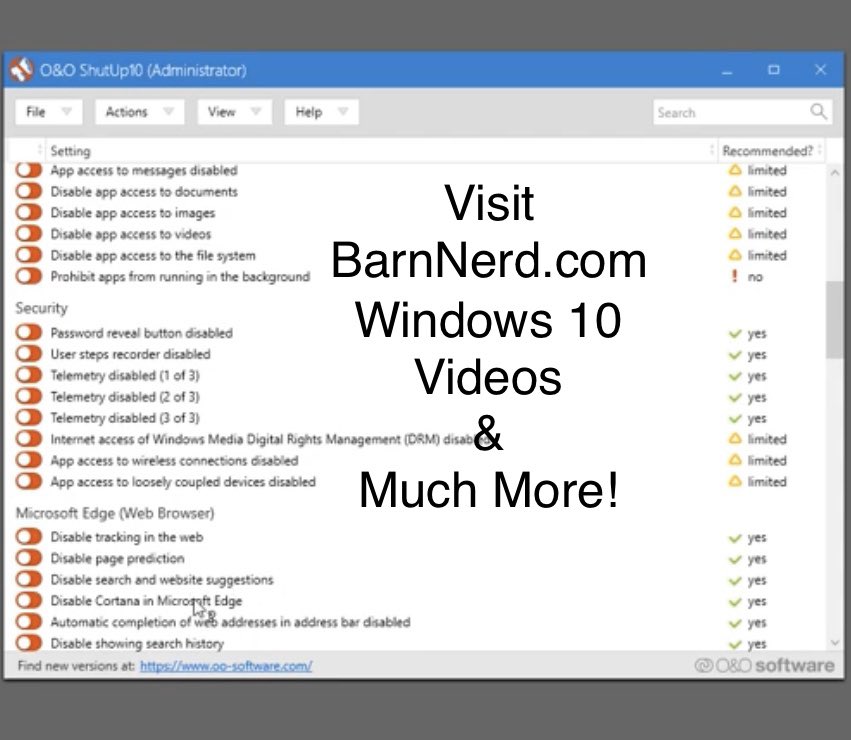
Task: Toggle 'Automatic completion of web addresses' switch
Action: point(29,622)
